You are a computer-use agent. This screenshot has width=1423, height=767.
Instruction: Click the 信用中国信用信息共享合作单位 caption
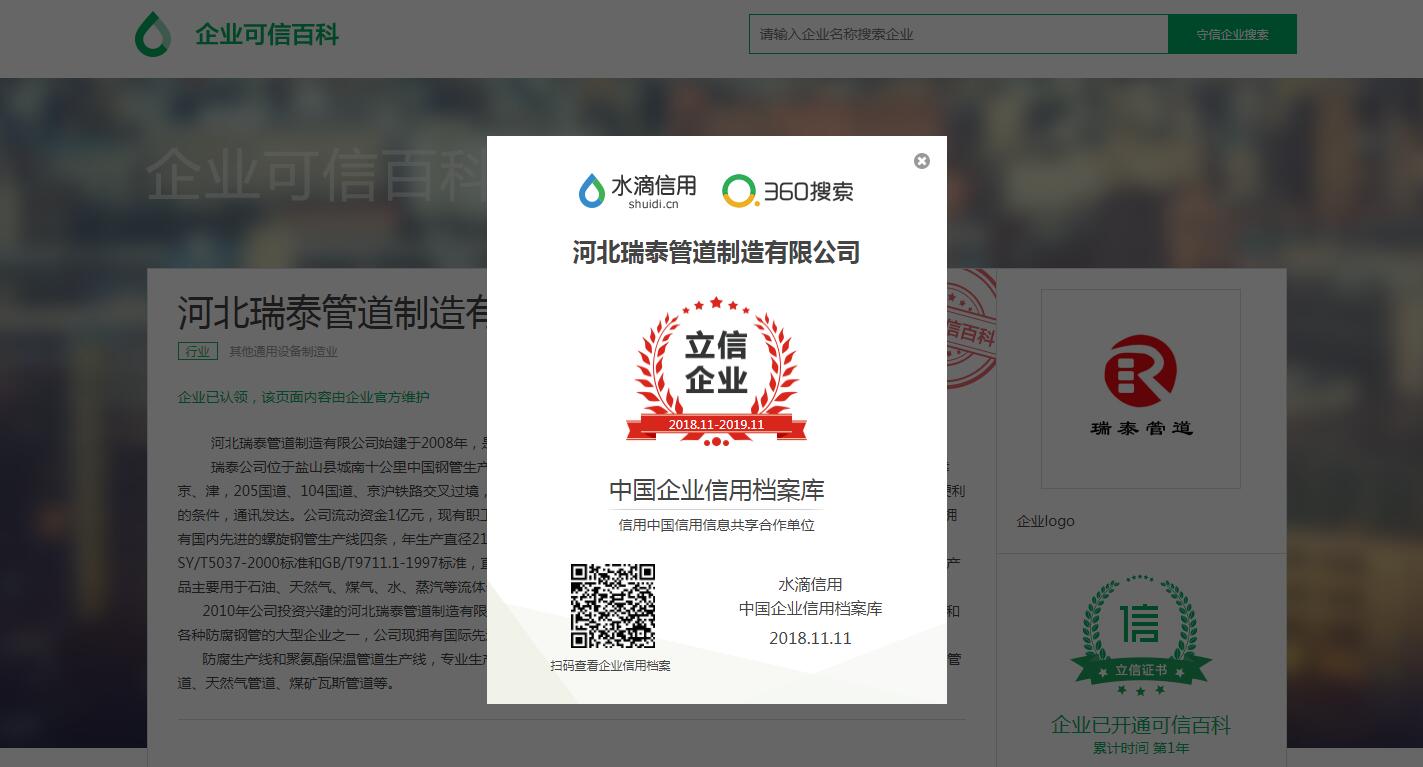717,525
